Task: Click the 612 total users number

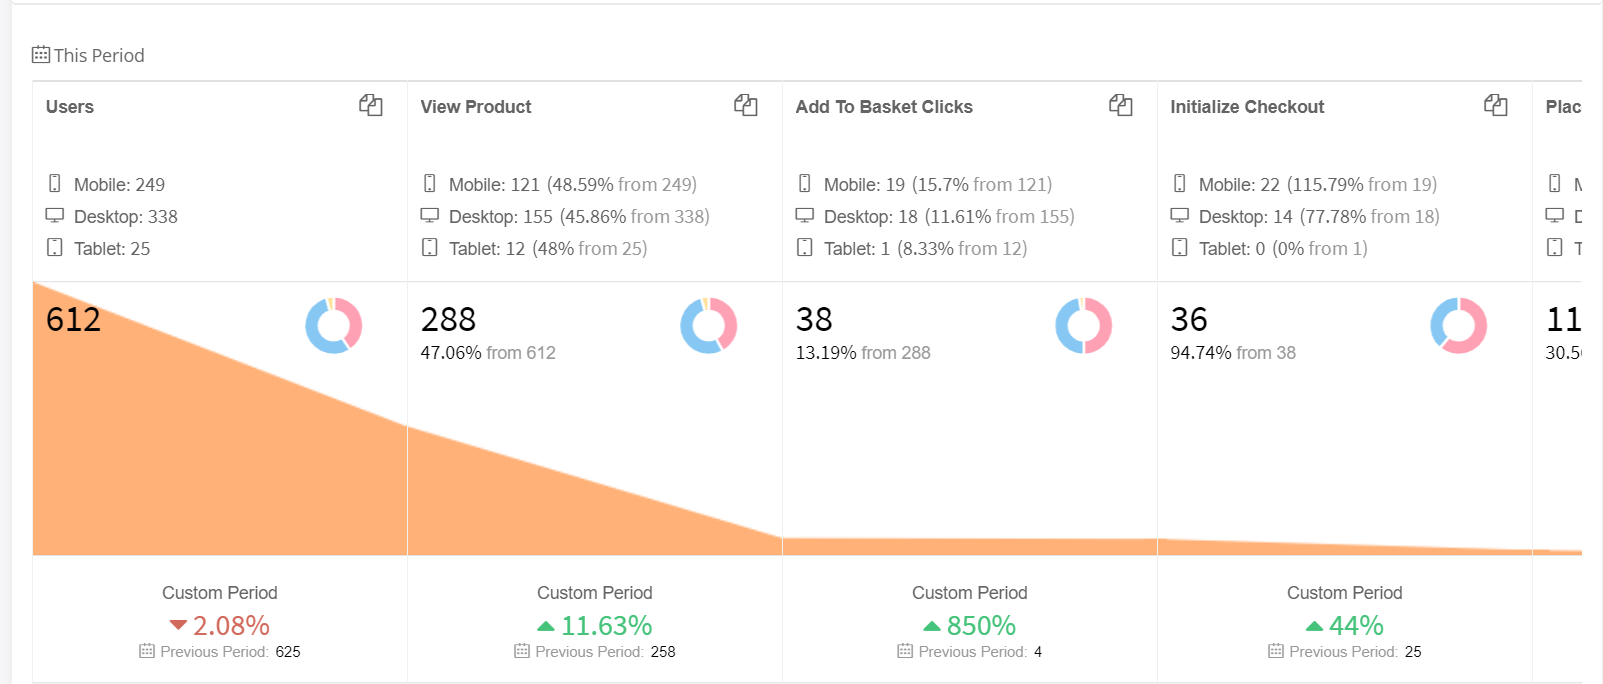Action: pos(74,320)
